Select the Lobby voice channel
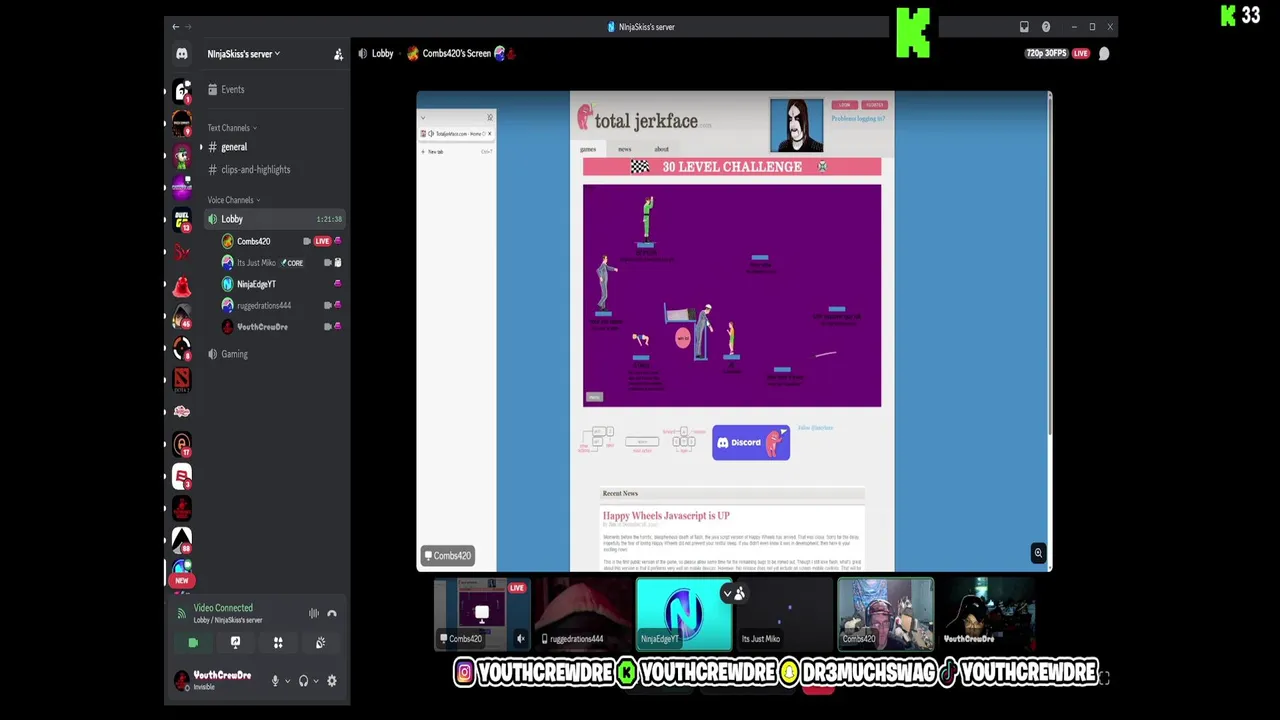Image resolution: width=1280 pixels, height=720 pixels. click(276, 219)
